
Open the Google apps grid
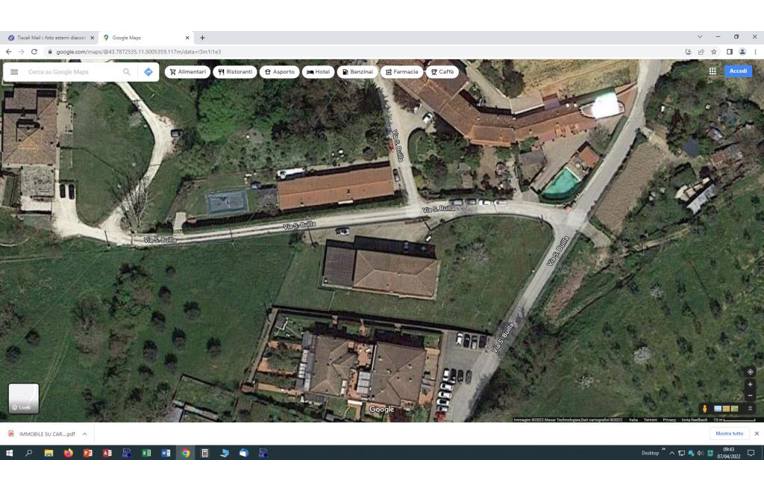(x=712, y=72)
